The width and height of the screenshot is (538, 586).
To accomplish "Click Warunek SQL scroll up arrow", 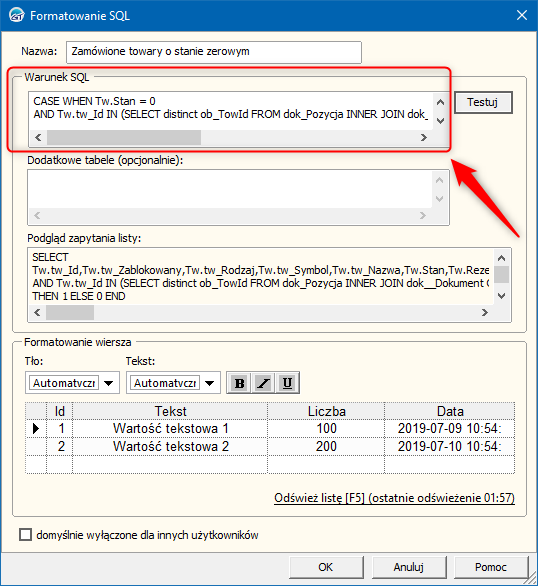I will point(440,102).
